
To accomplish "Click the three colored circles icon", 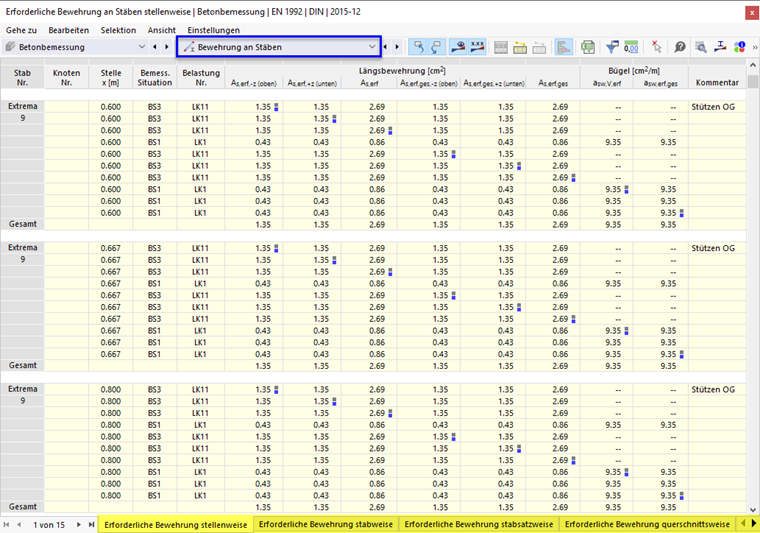I will 739,47.
